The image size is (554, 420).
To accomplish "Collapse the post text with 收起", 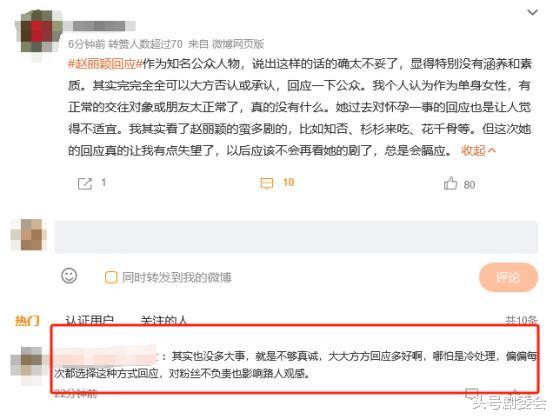I will coord(478,150).
